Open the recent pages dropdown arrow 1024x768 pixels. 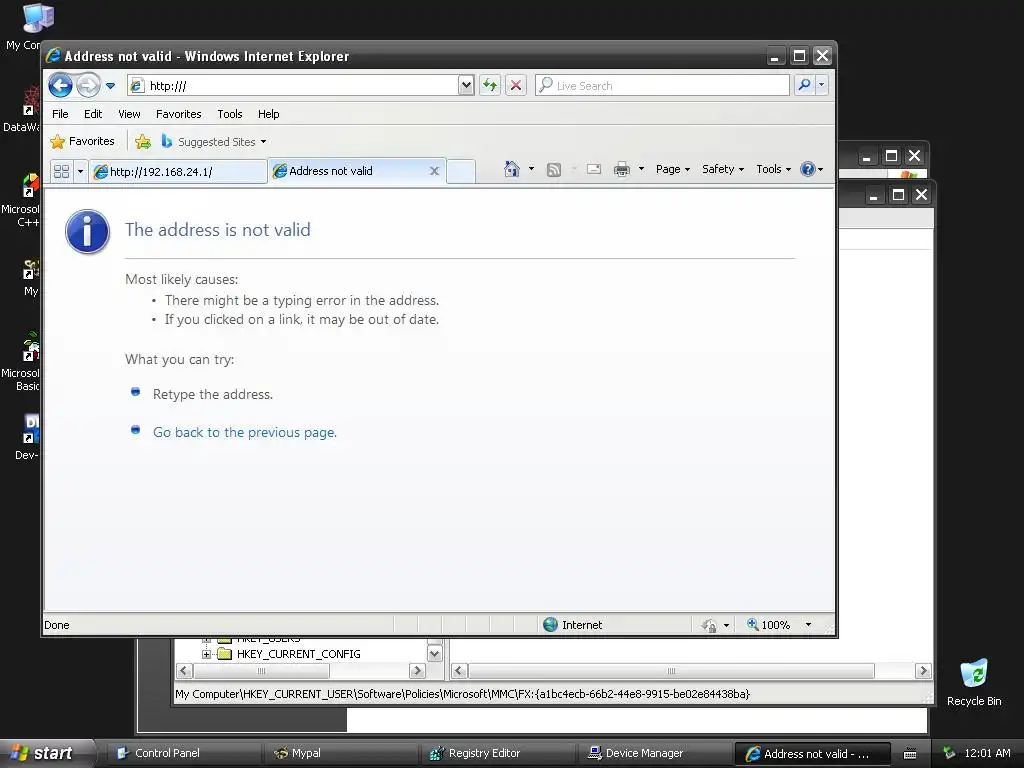pos(110,86)
